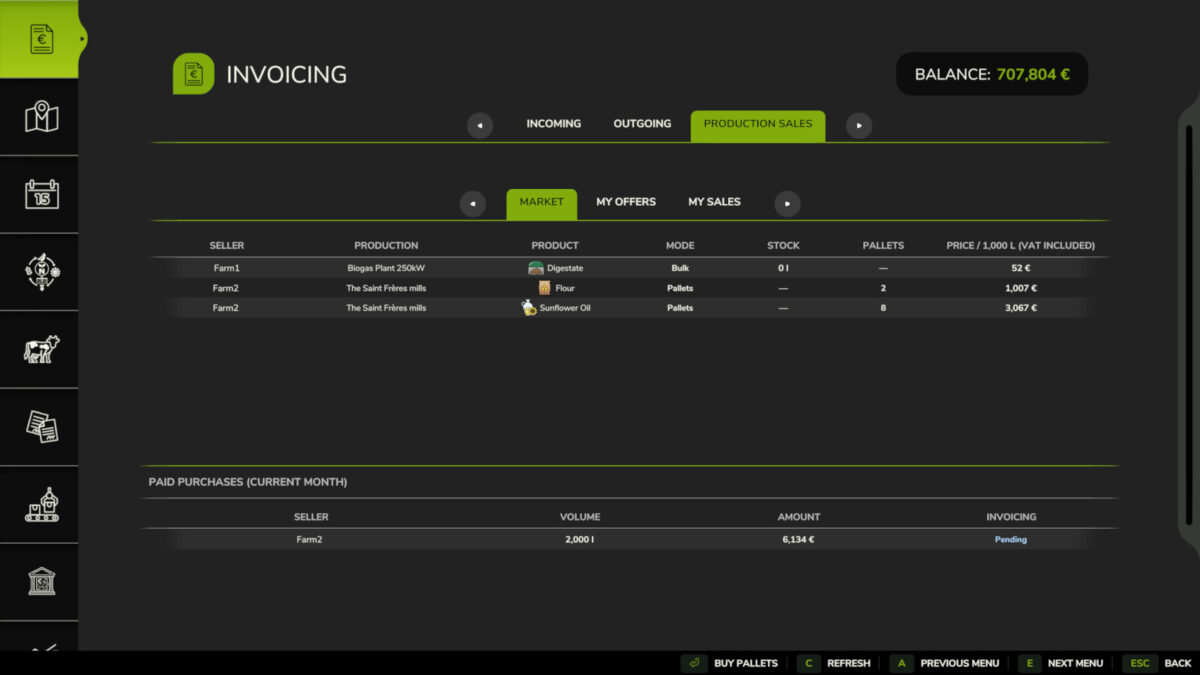This screenshot has width=1200, height=675.
Task: Click the Flour product icon
Action: [x=544, y=288]
